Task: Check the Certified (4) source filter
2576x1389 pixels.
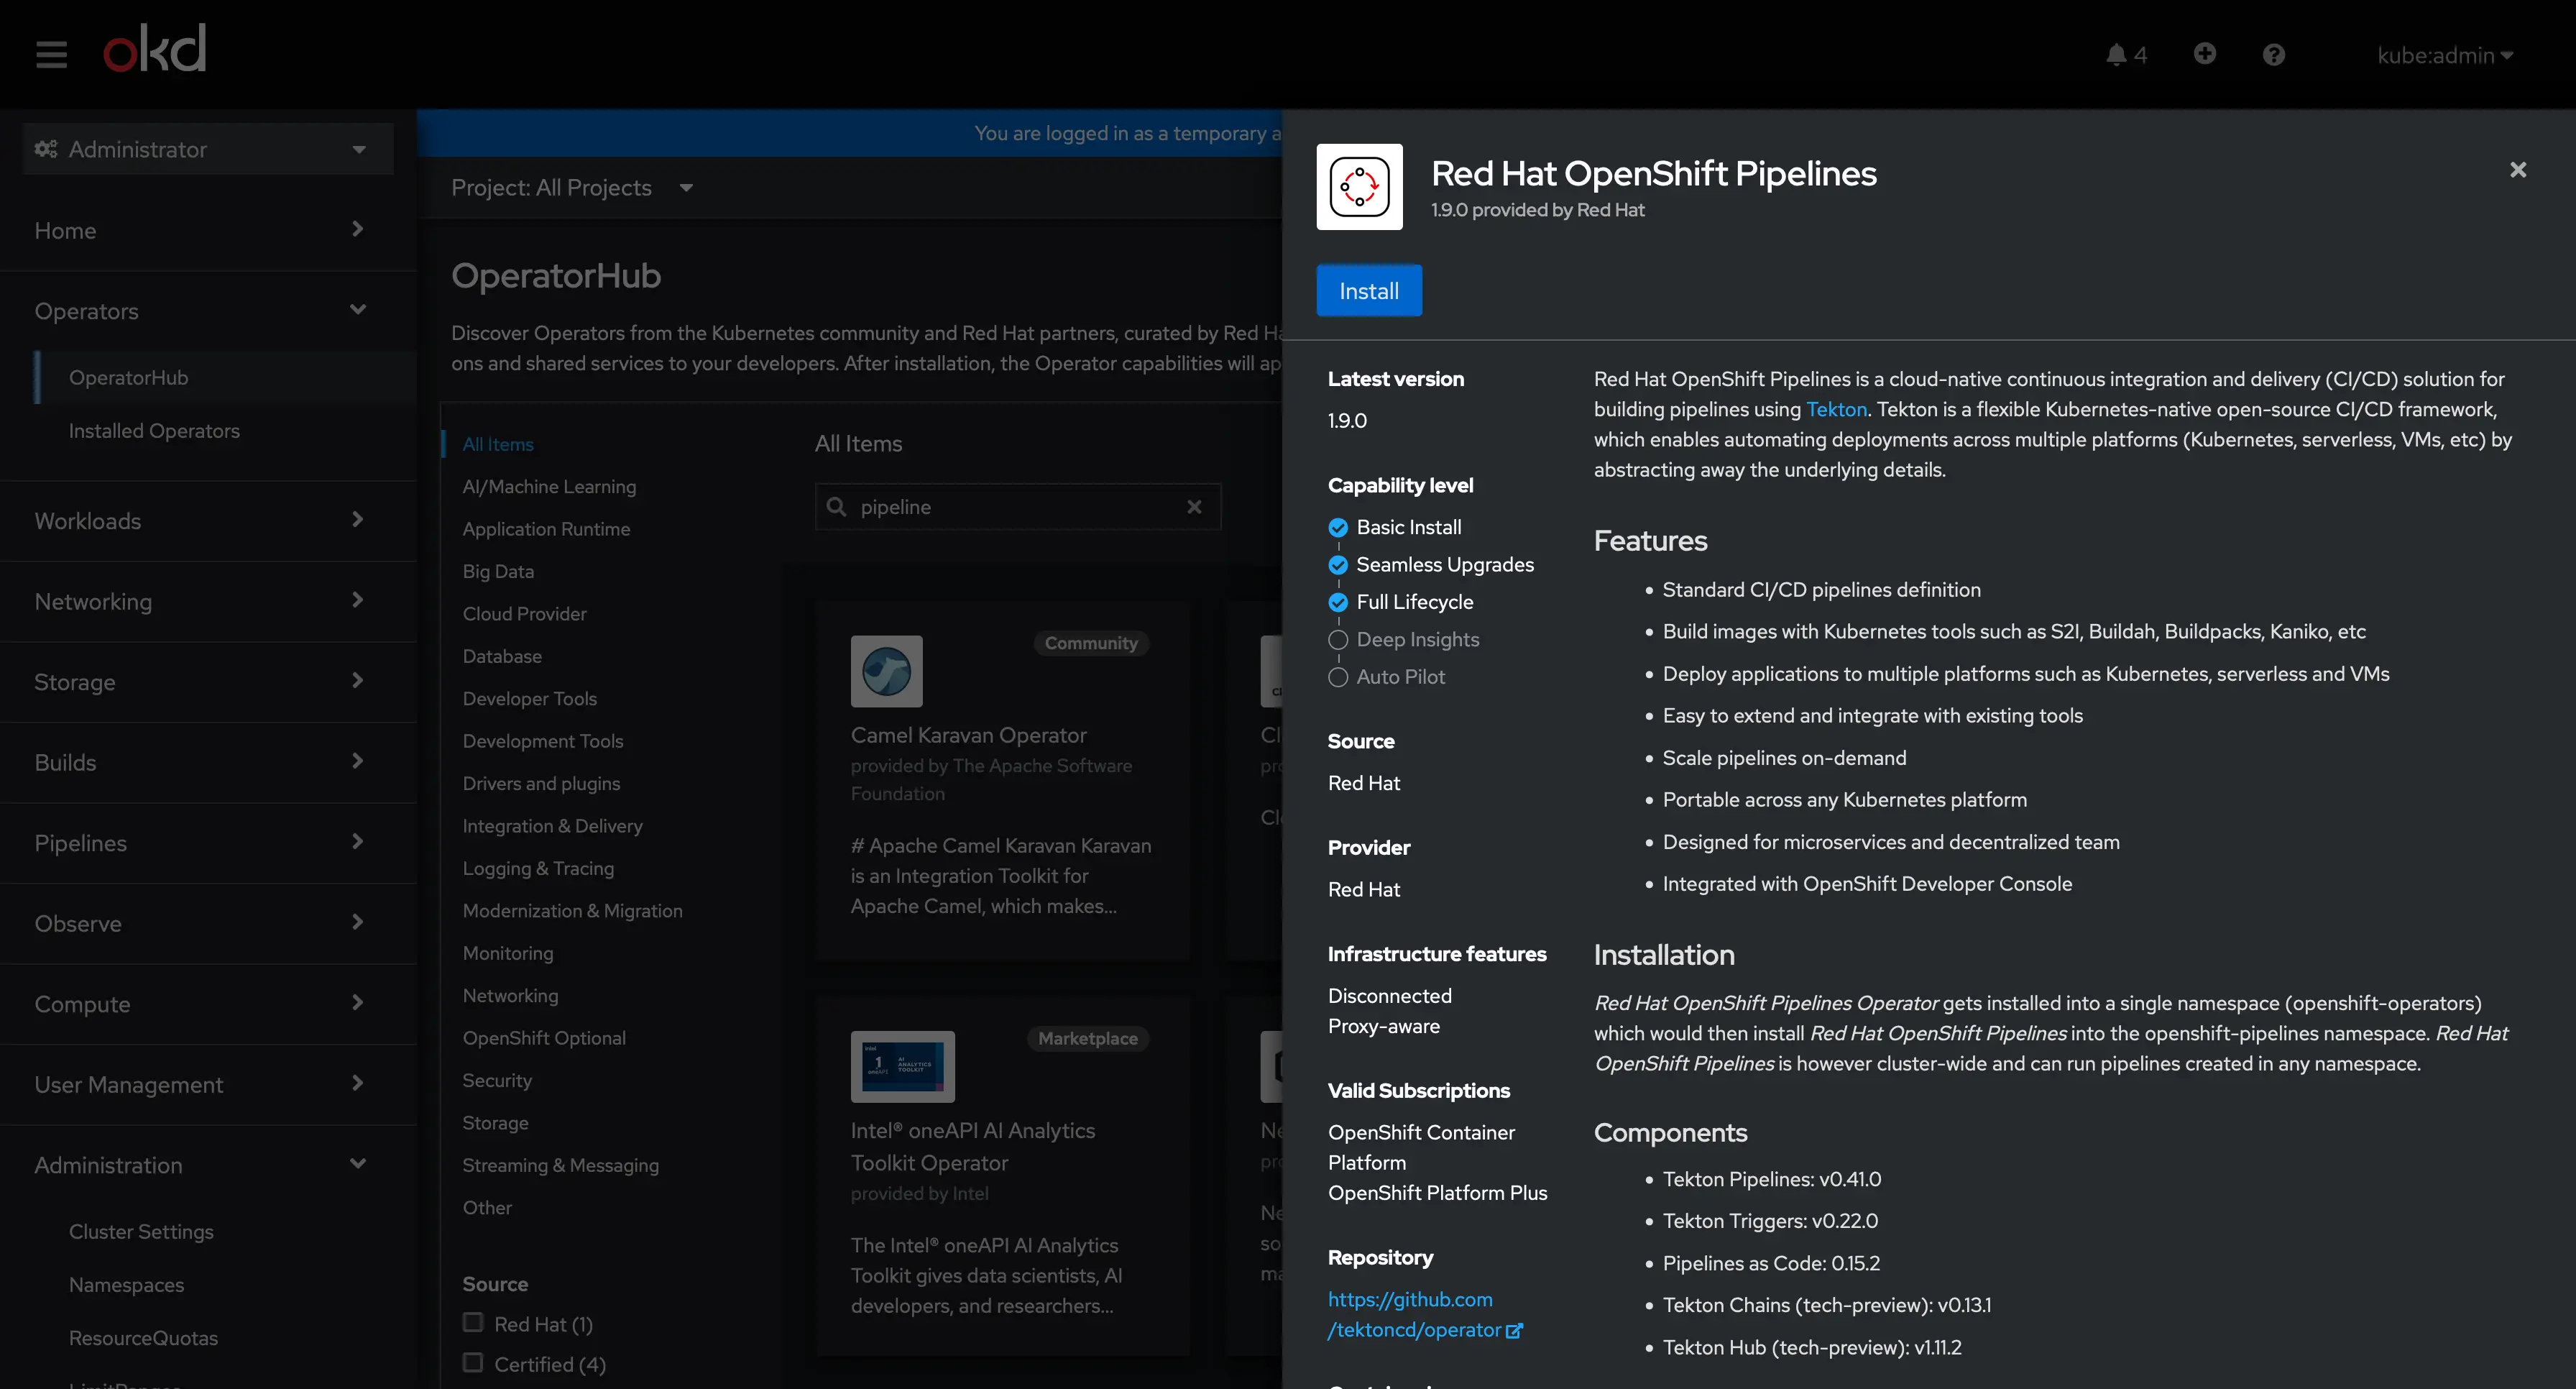Action: tap(473, 1362)
